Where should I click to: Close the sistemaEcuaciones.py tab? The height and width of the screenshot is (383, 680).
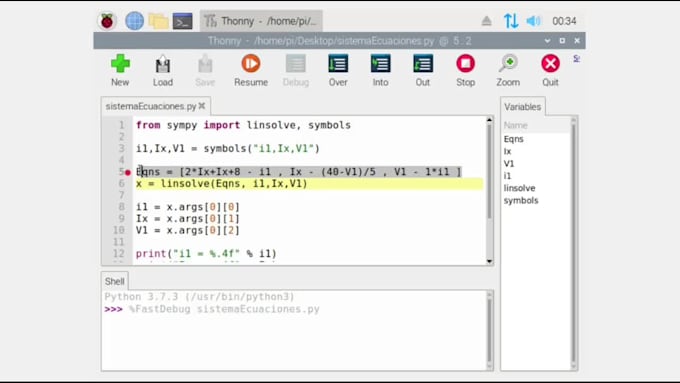pyautogui.click(x=202, y=106)
